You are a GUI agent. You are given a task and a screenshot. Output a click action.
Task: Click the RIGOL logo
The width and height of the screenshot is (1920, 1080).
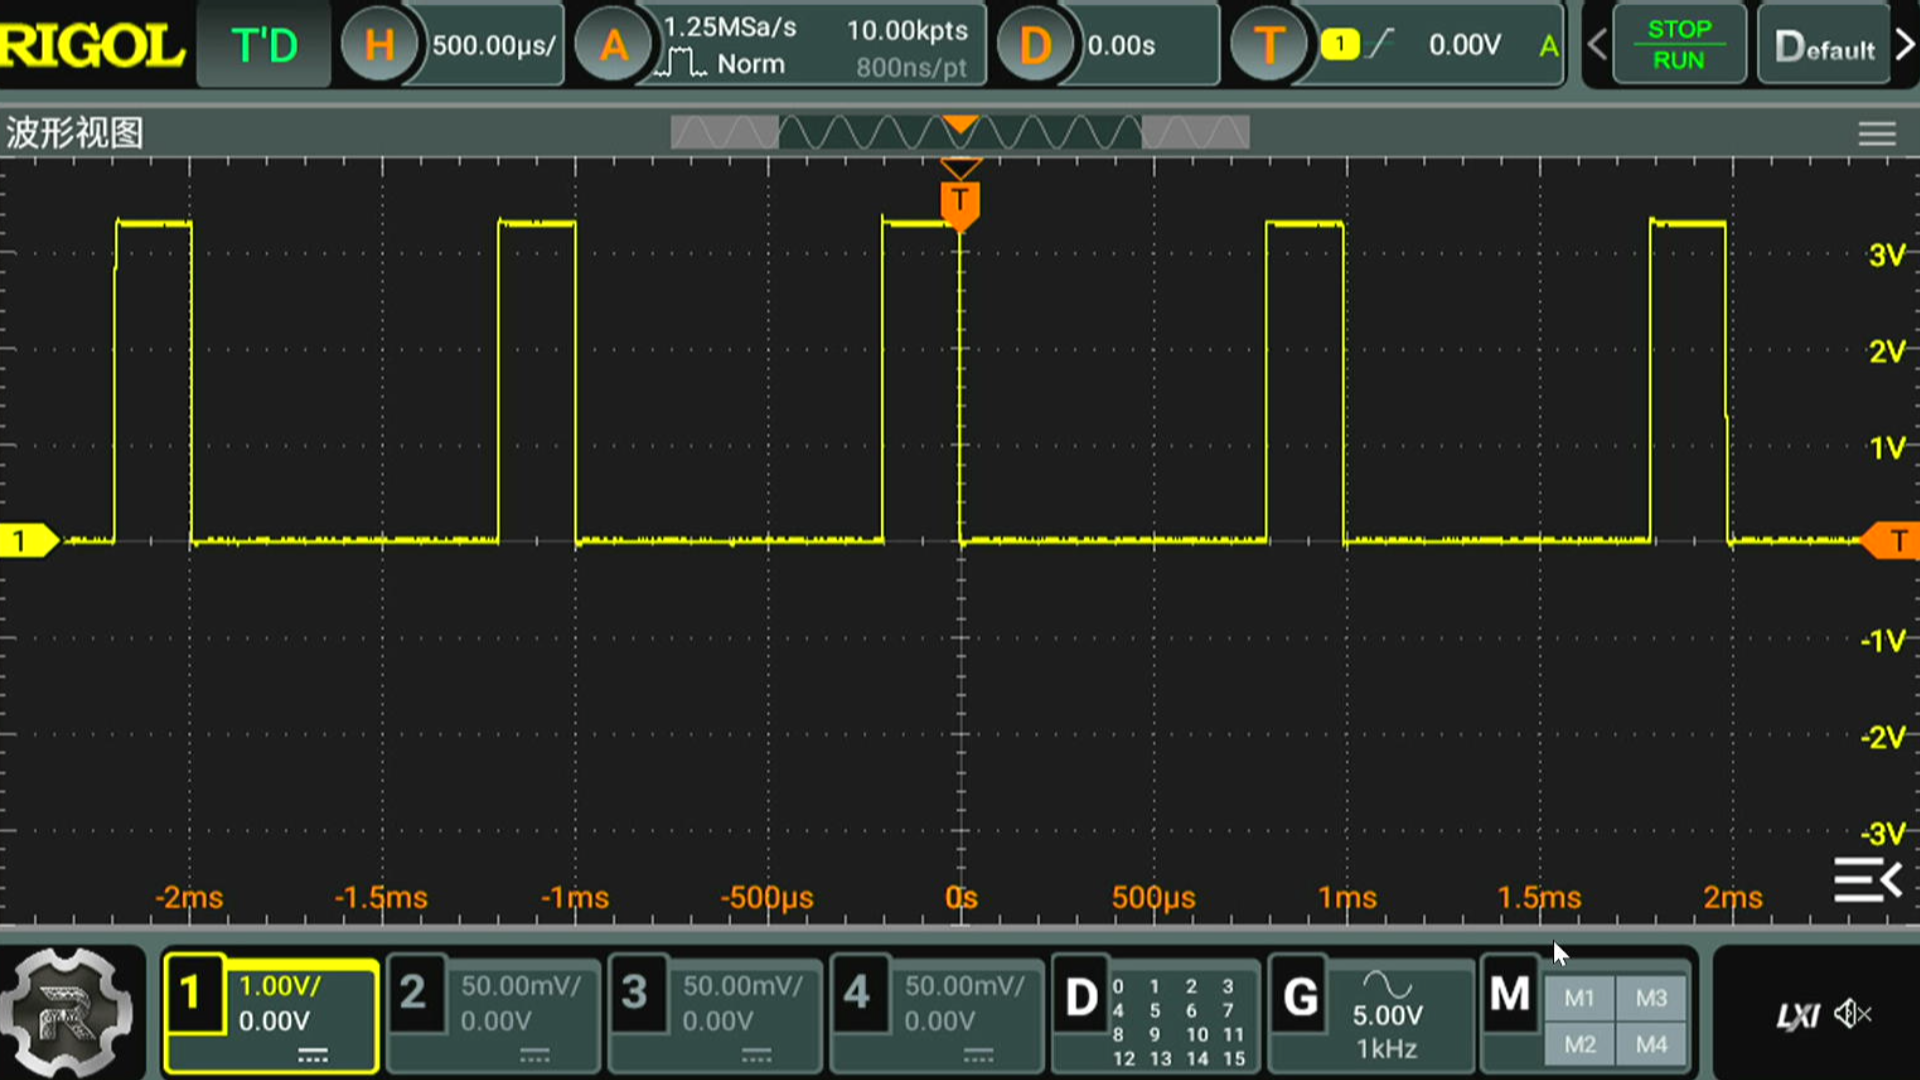coord(92,45)
